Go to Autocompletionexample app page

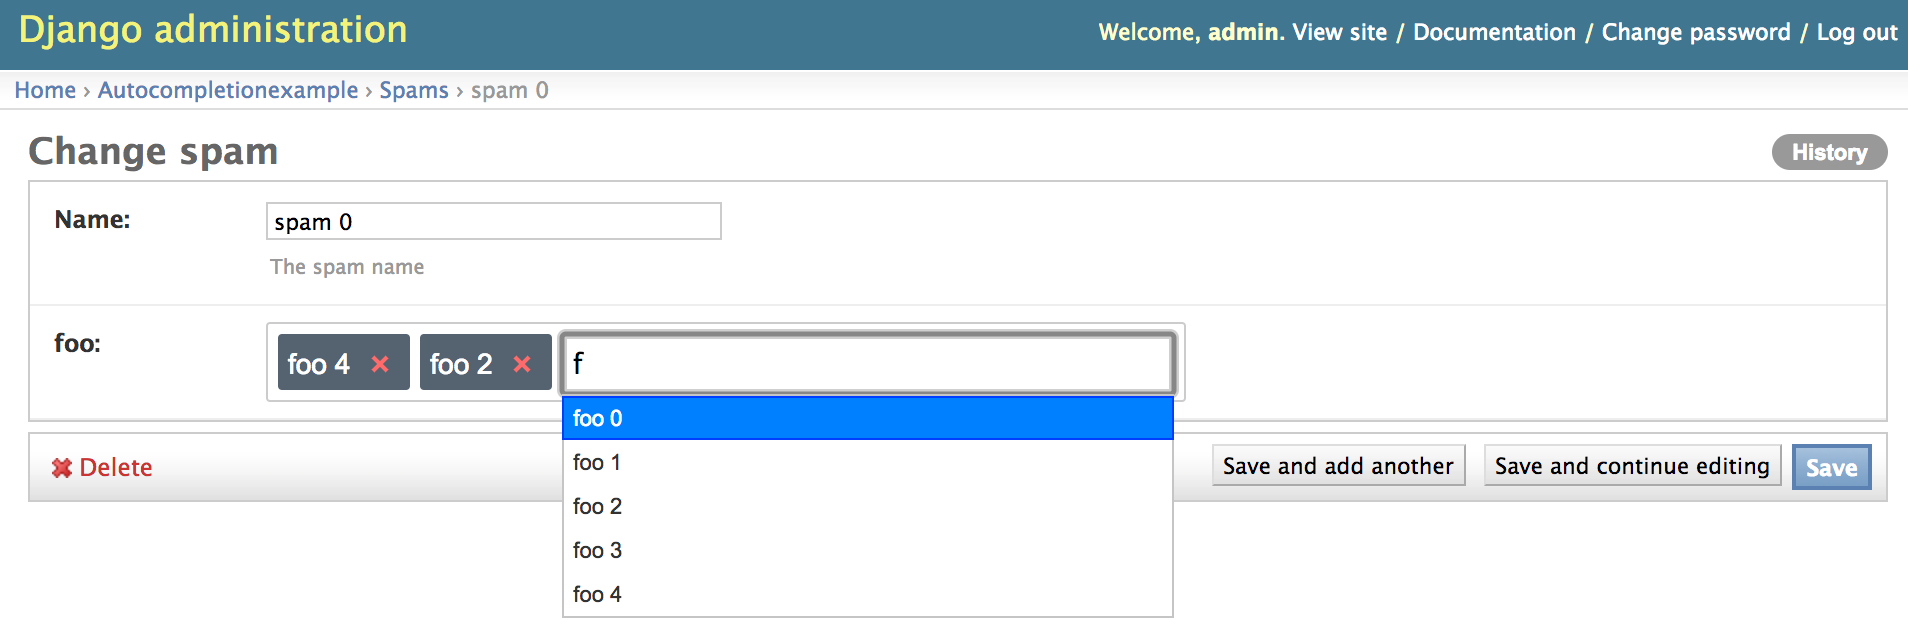click(228, 90)
